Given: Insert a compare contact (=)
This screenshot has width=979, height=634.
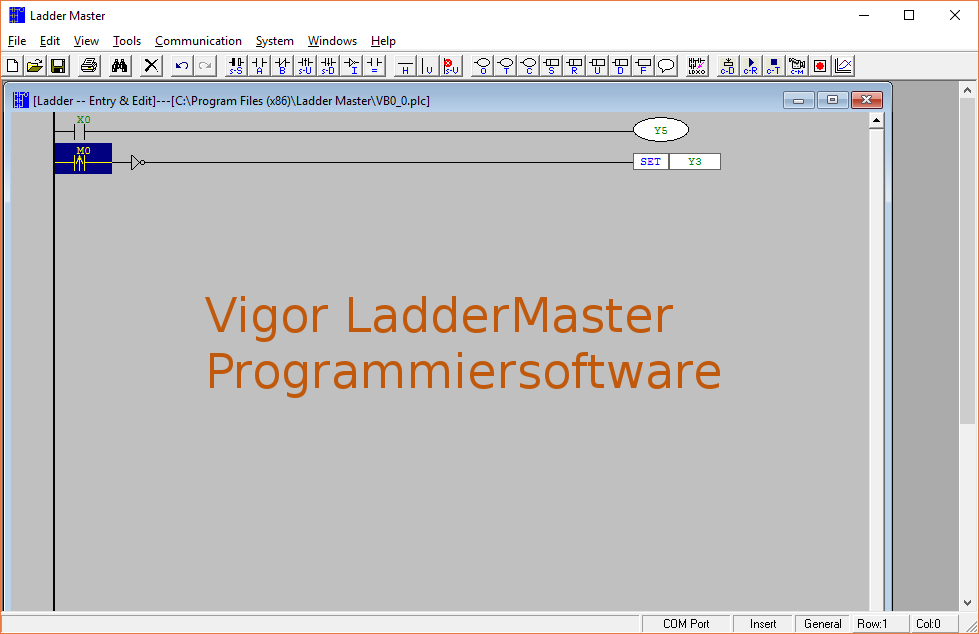Looking at the screenshot, I should [x=375, y=66].
